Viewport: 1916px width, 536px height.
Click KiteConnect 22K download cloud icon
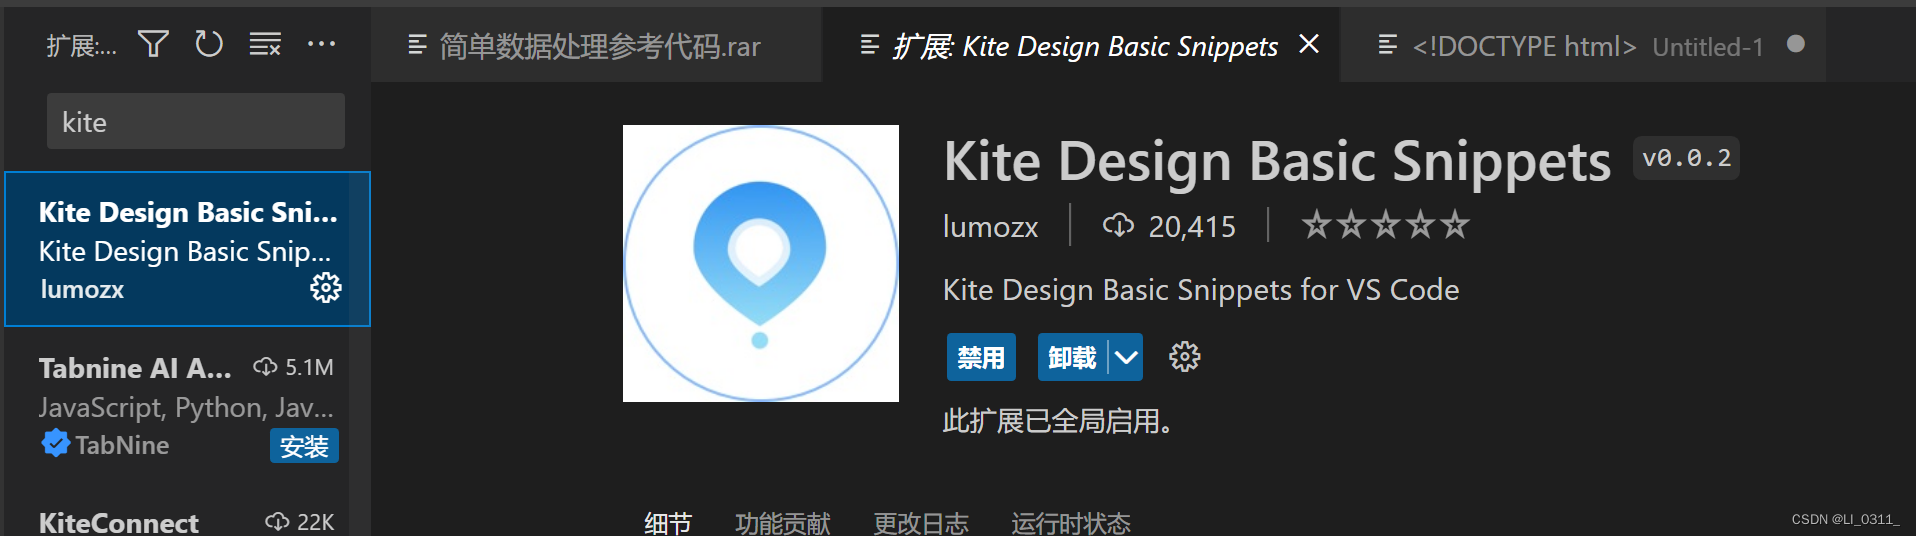(x=277, y=522)
